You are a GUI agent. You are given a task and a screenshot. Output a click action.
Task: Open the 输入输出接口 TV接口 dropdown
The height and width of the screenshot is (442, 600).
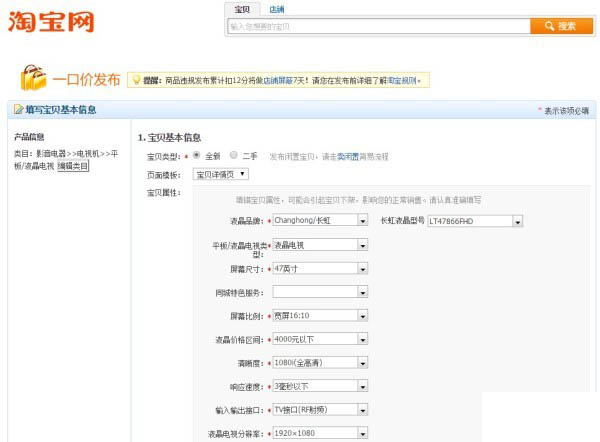320,410
